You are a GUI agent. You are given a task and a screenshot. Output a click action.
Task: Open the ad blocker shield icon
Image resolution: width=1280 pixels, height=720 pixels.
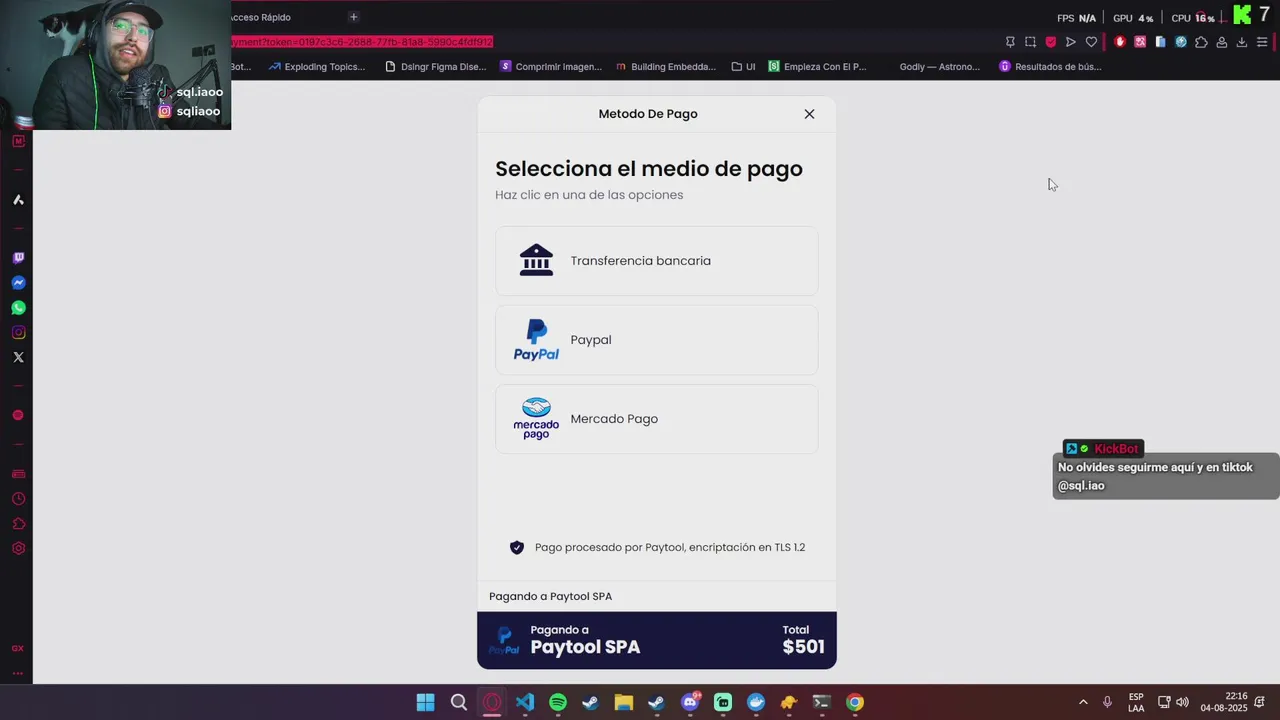[1050, 42]
